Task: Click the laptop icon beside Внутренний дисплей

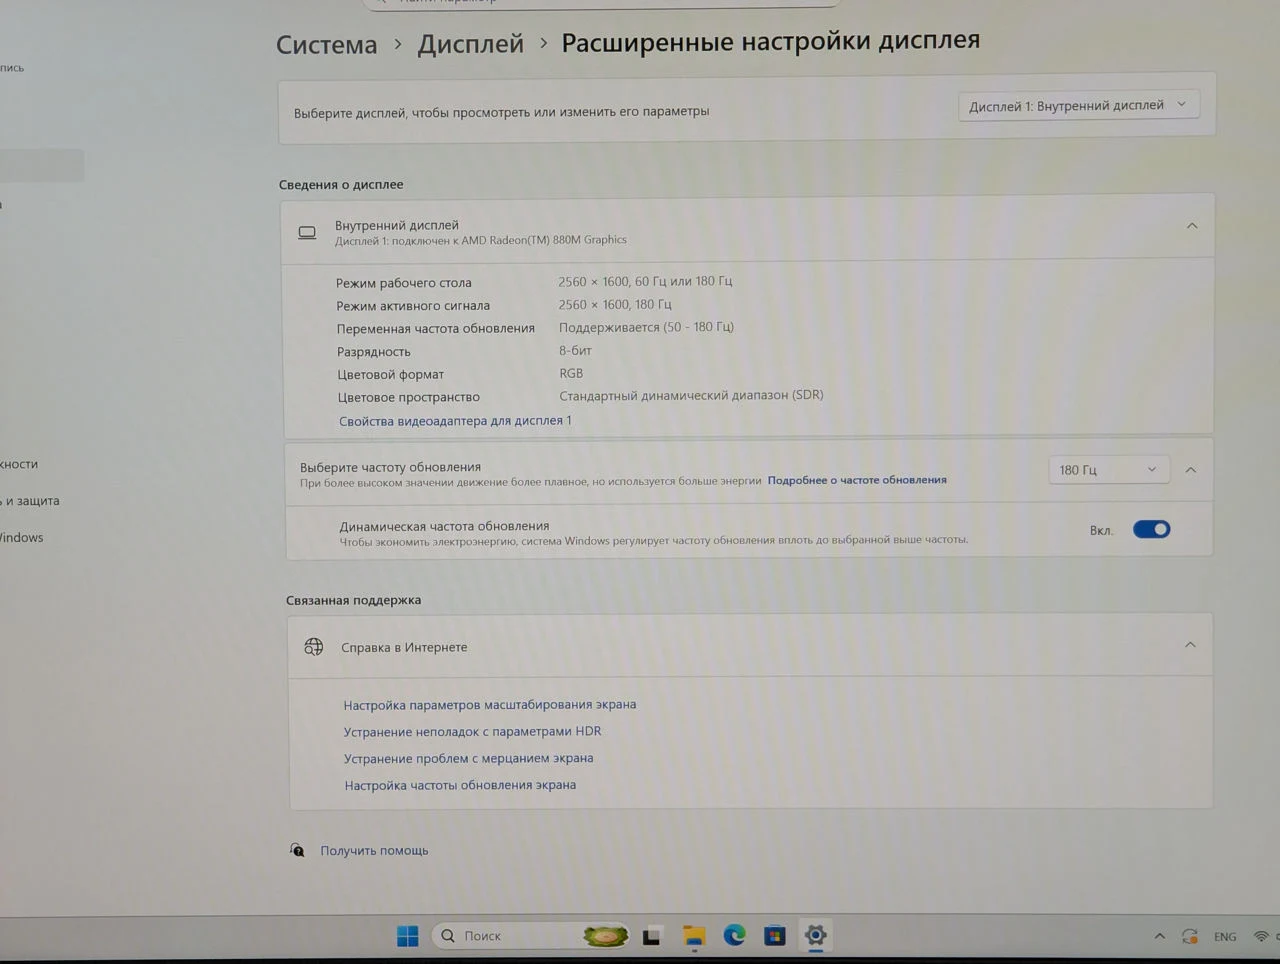Action: click(308, 233)
